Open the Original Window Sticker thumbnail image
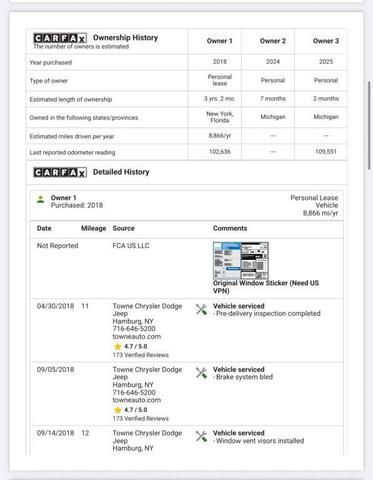This screenshot has height=480, width=373. [x=241, y=261]
